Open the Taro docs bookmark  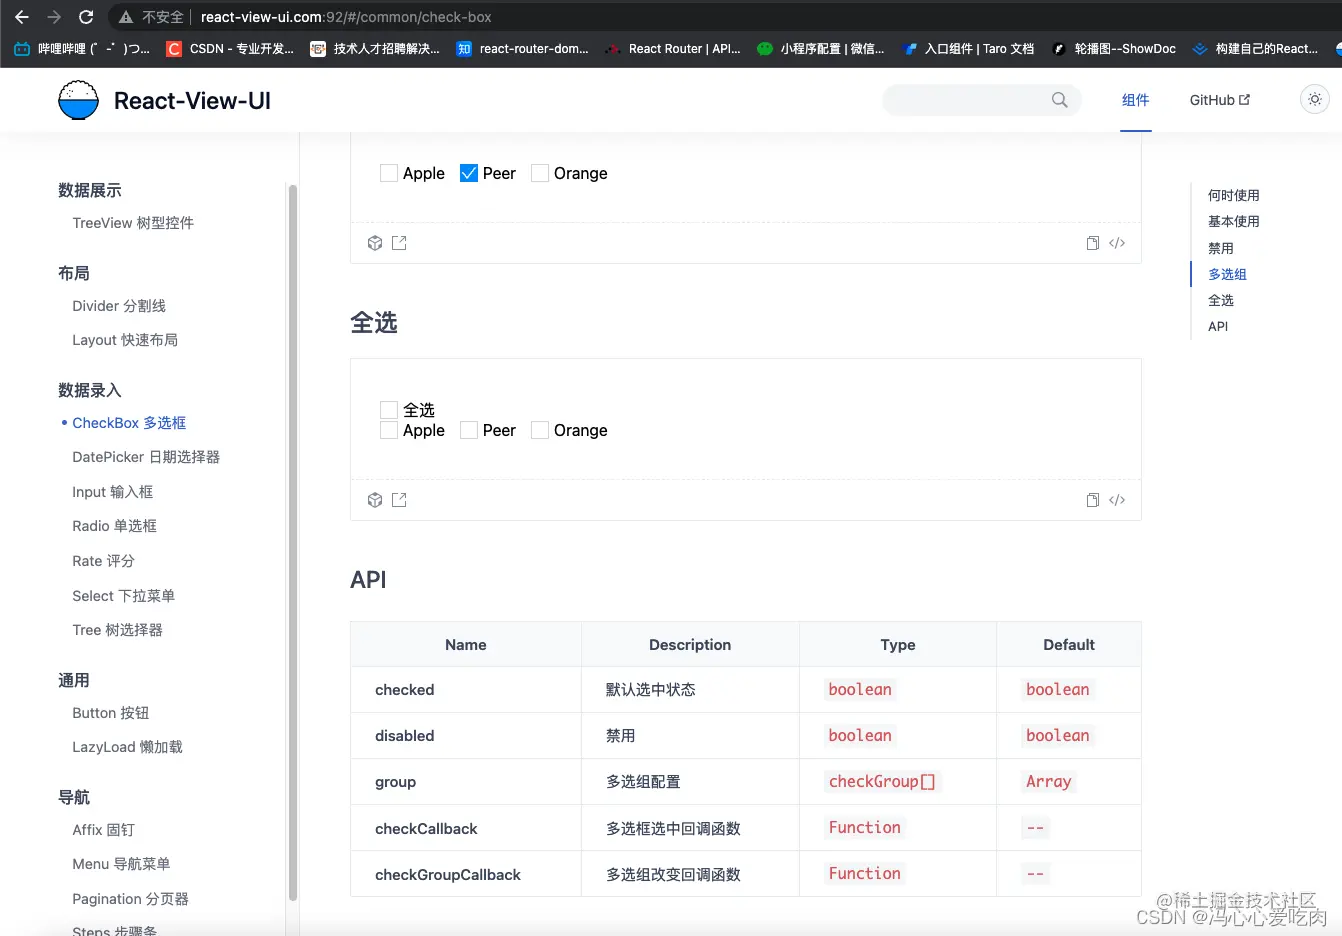(x=967, y=48)
